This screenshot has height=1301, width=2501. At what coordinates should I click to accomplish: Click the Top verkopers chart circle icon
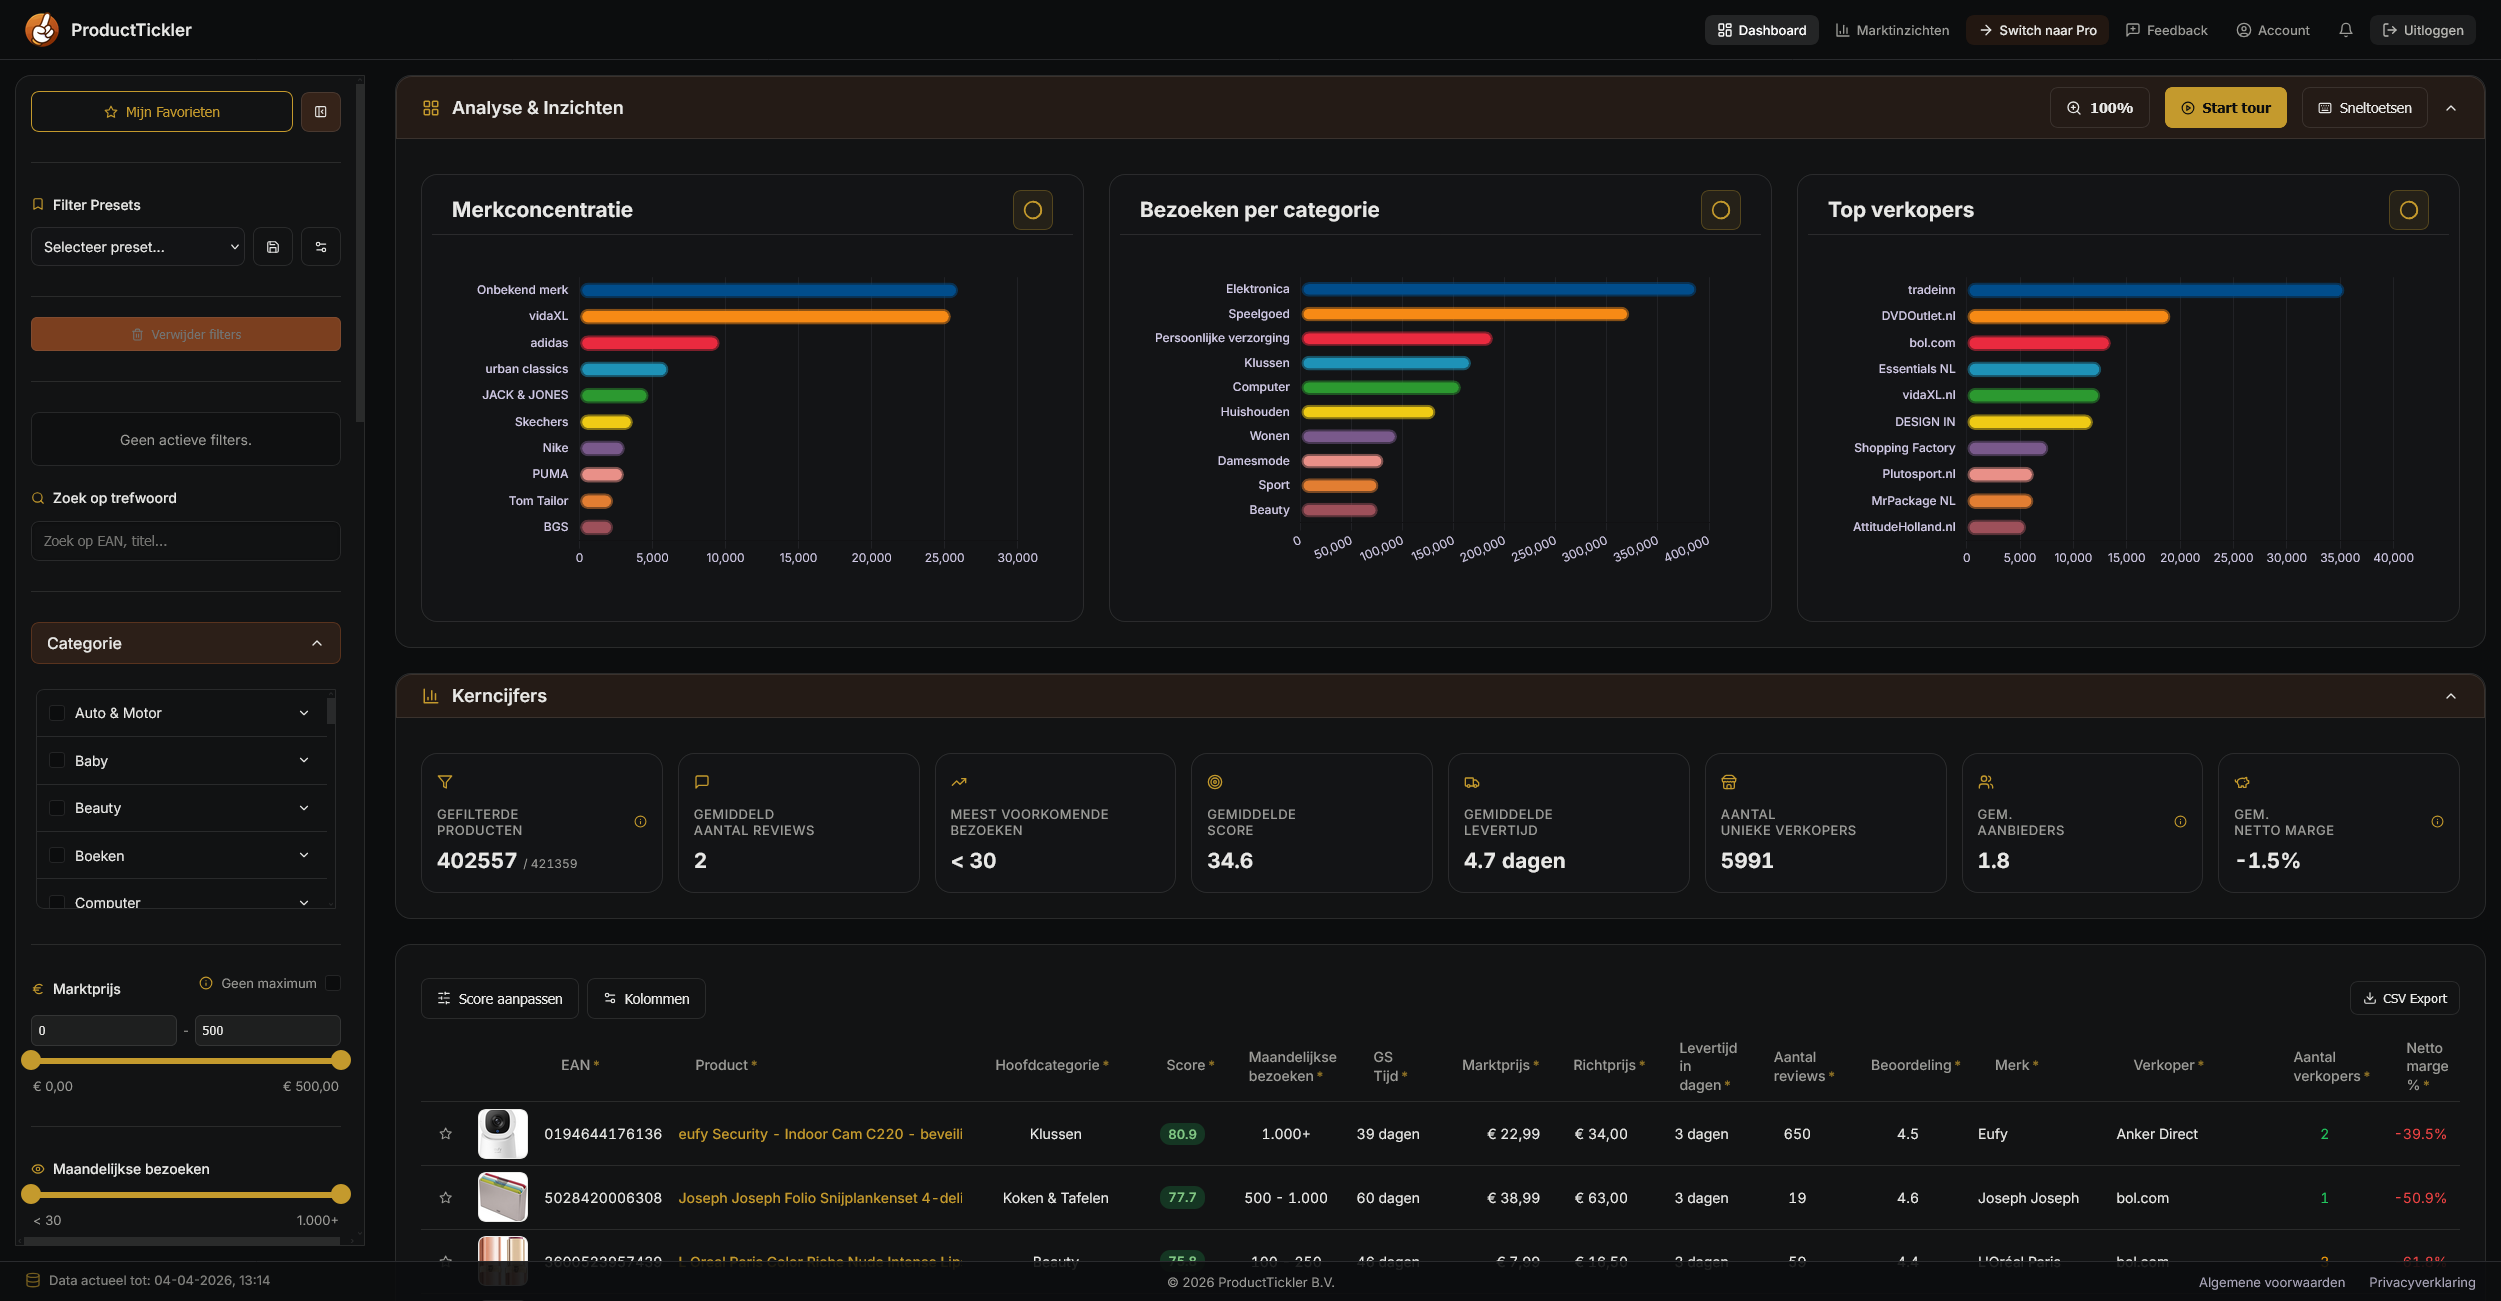pyautogui.click(x=2408, y=210)
